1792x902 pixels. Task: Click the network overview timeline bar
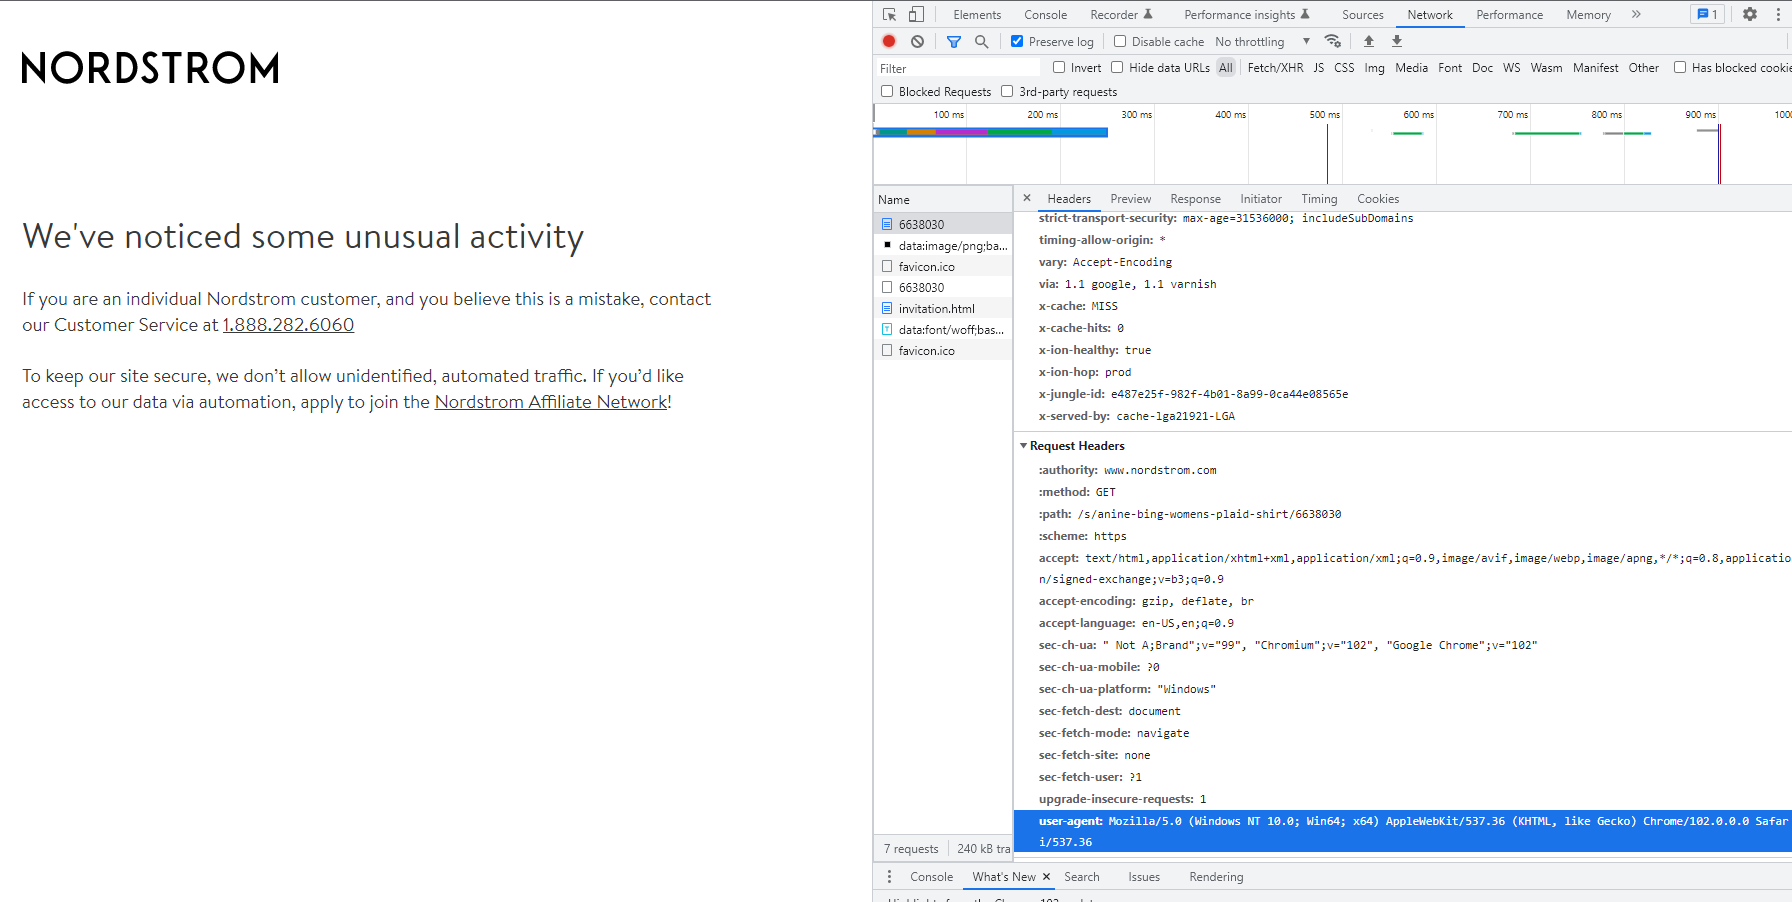(x=991, y=132)
